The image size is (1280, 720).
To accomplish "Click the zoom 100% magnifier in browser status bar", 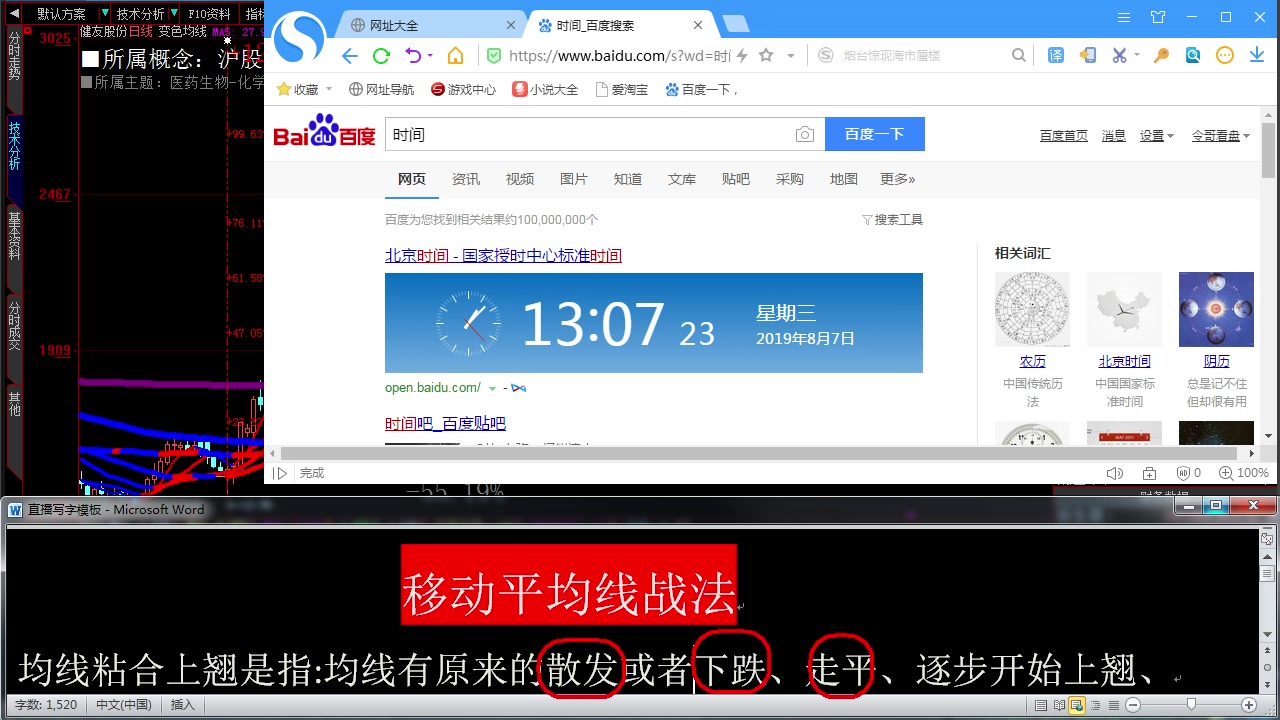I will coord(1243,473).
